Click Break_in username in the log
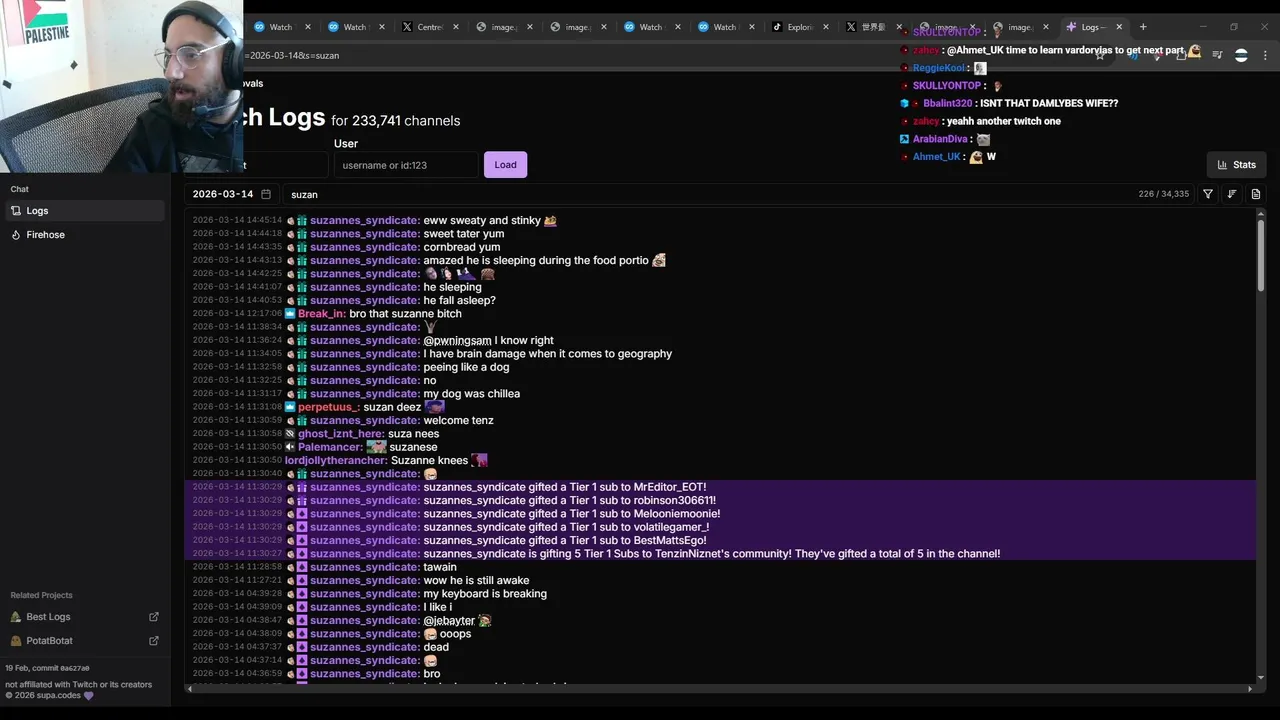Screen dimensions: 1280x720 click(x=322, y=314)
